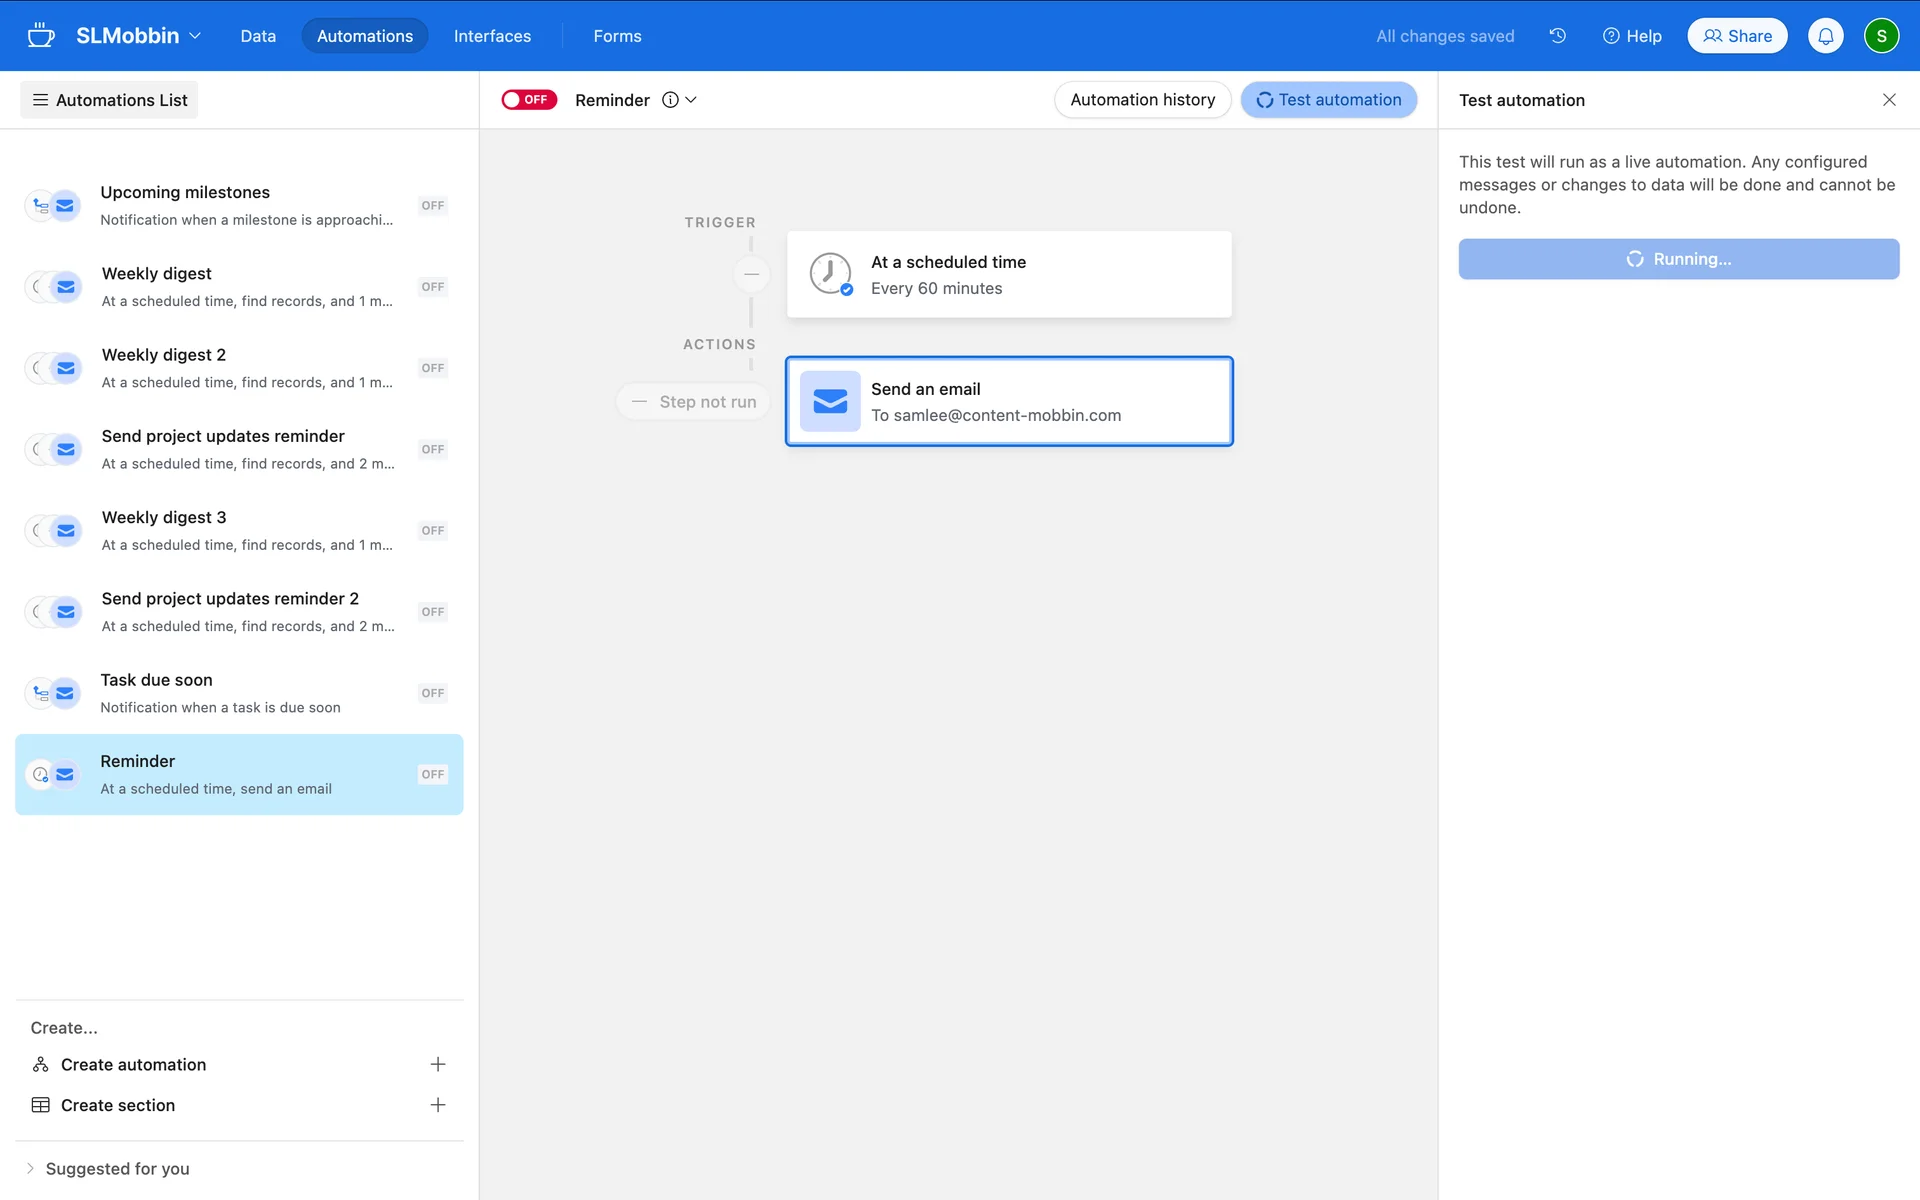Toggle the OFF badge for Weekly digest
1920x1200 pixels.
pyautogui.click(x=432, y=287)
